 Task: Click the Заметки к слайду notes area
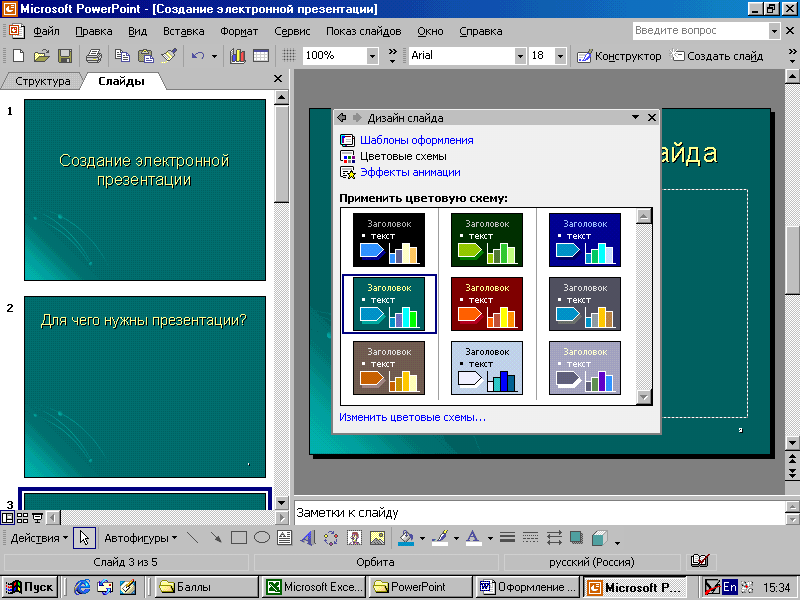539,513
